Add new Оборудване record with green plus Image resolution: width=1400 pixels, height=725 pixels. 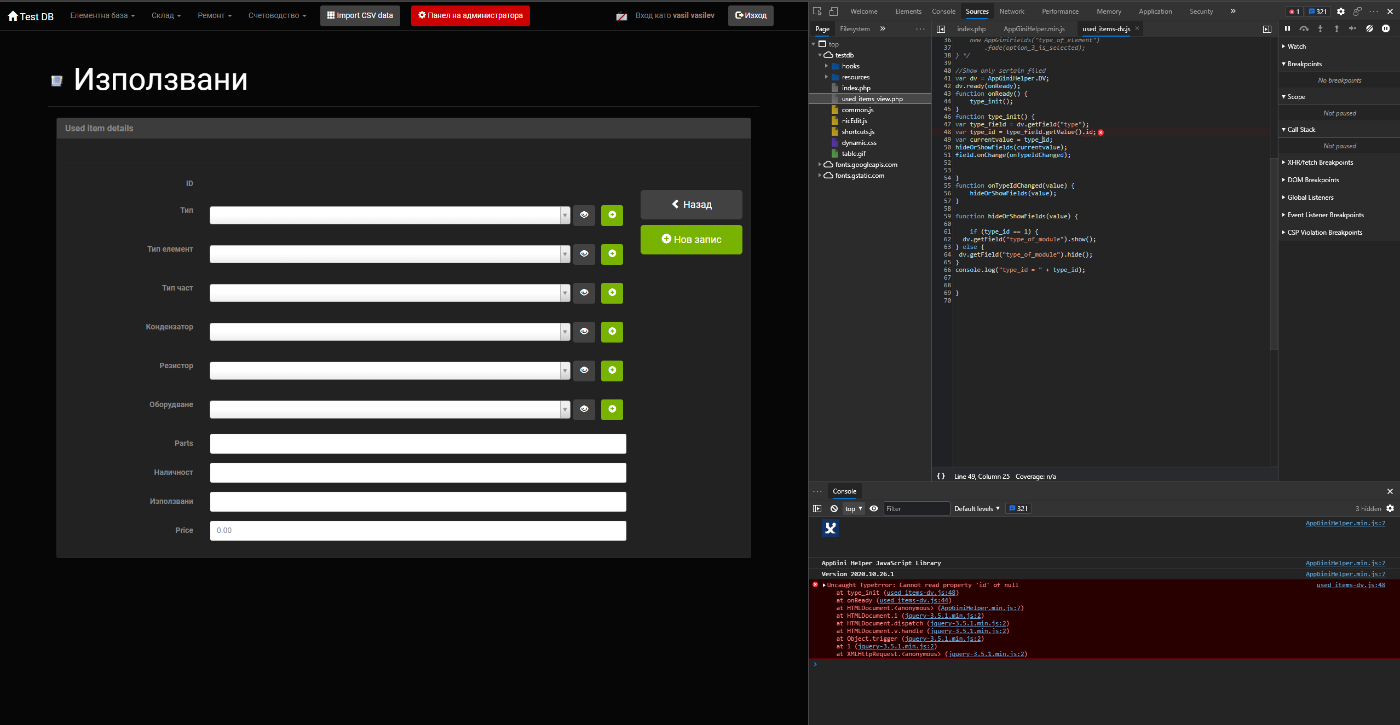(x=612, y=409)
